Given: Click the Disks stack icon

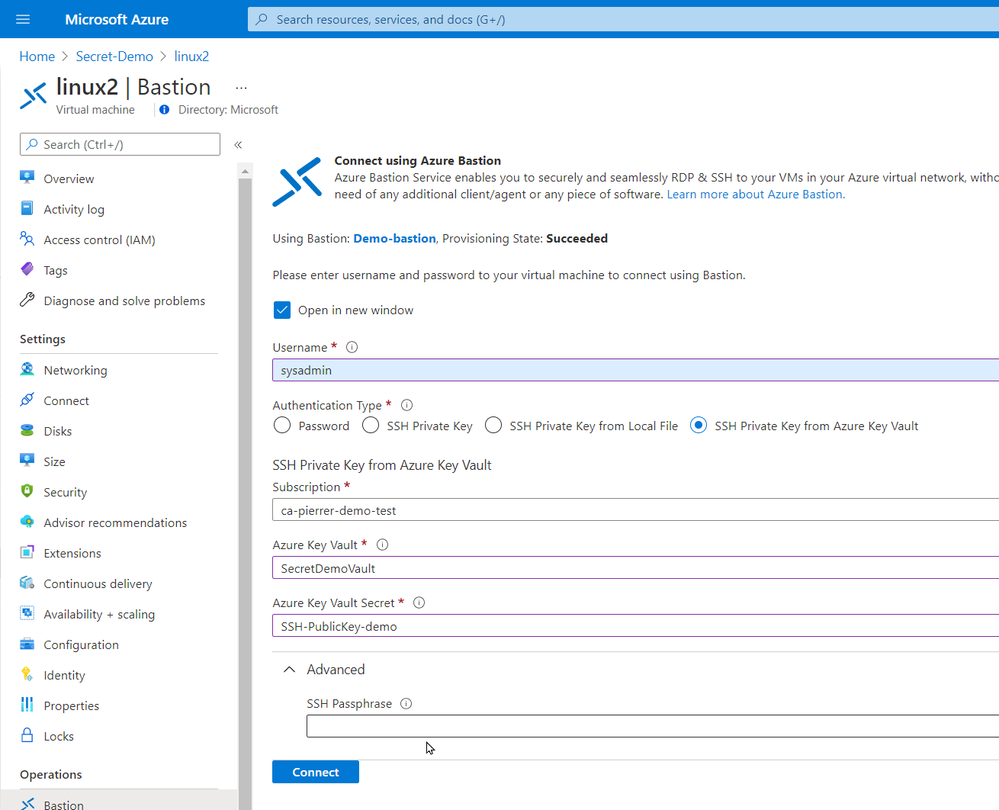Looking at the screenshot, I should click(27, 431).
